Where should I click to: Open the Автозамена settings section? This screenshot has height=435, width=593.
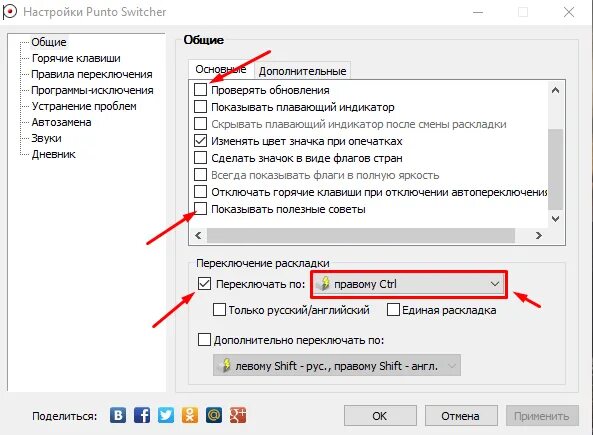point(61,122)
